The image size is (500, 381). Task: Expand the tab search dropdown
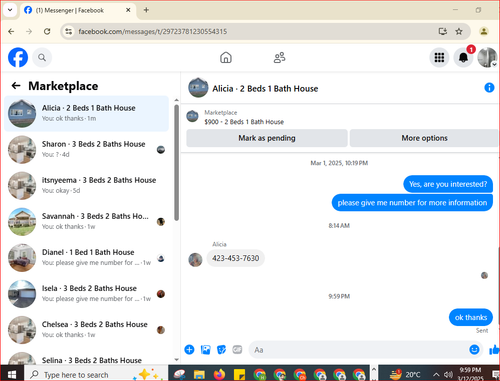[10, 10]
